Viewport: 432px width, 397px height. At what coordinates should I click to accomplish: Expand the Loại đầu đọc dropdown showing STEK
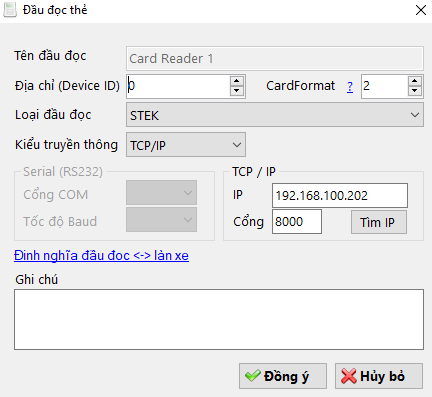tap(275, 115)
